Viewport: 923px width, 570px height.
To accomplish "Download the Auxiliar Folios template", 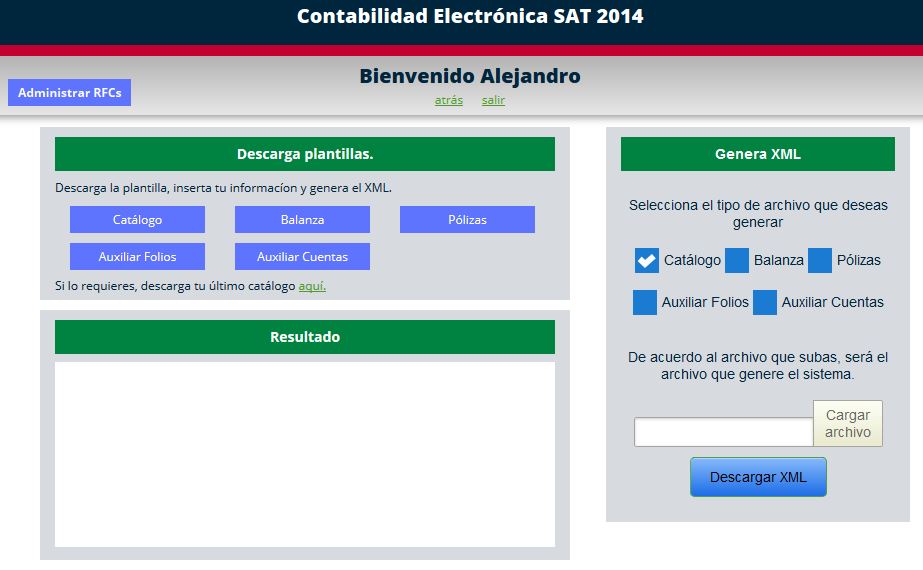I will pyautogui.click(x=137, y=257).
